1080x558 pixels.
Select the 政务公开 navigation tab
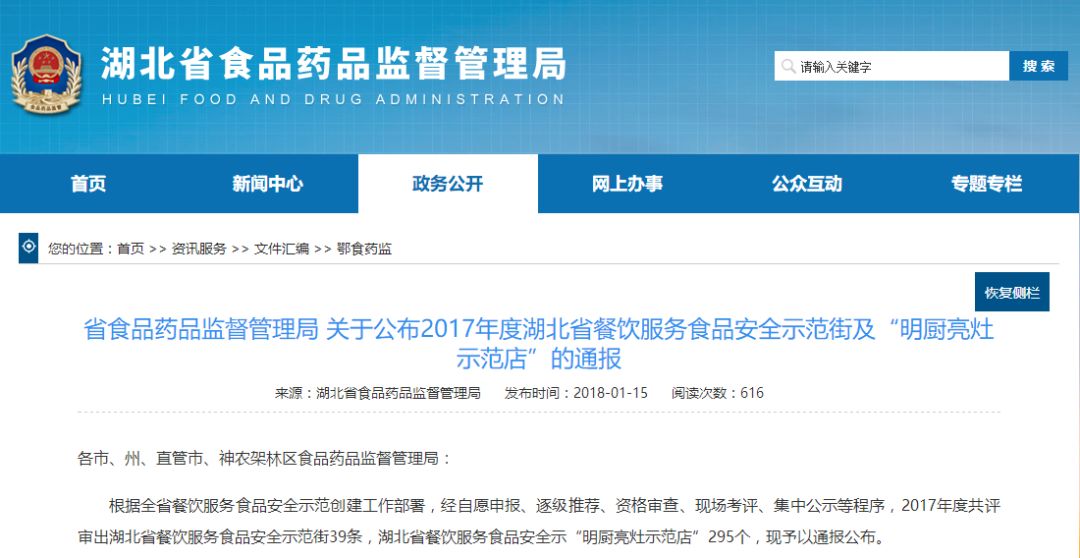pyautogui.click(x=448, y=184)
